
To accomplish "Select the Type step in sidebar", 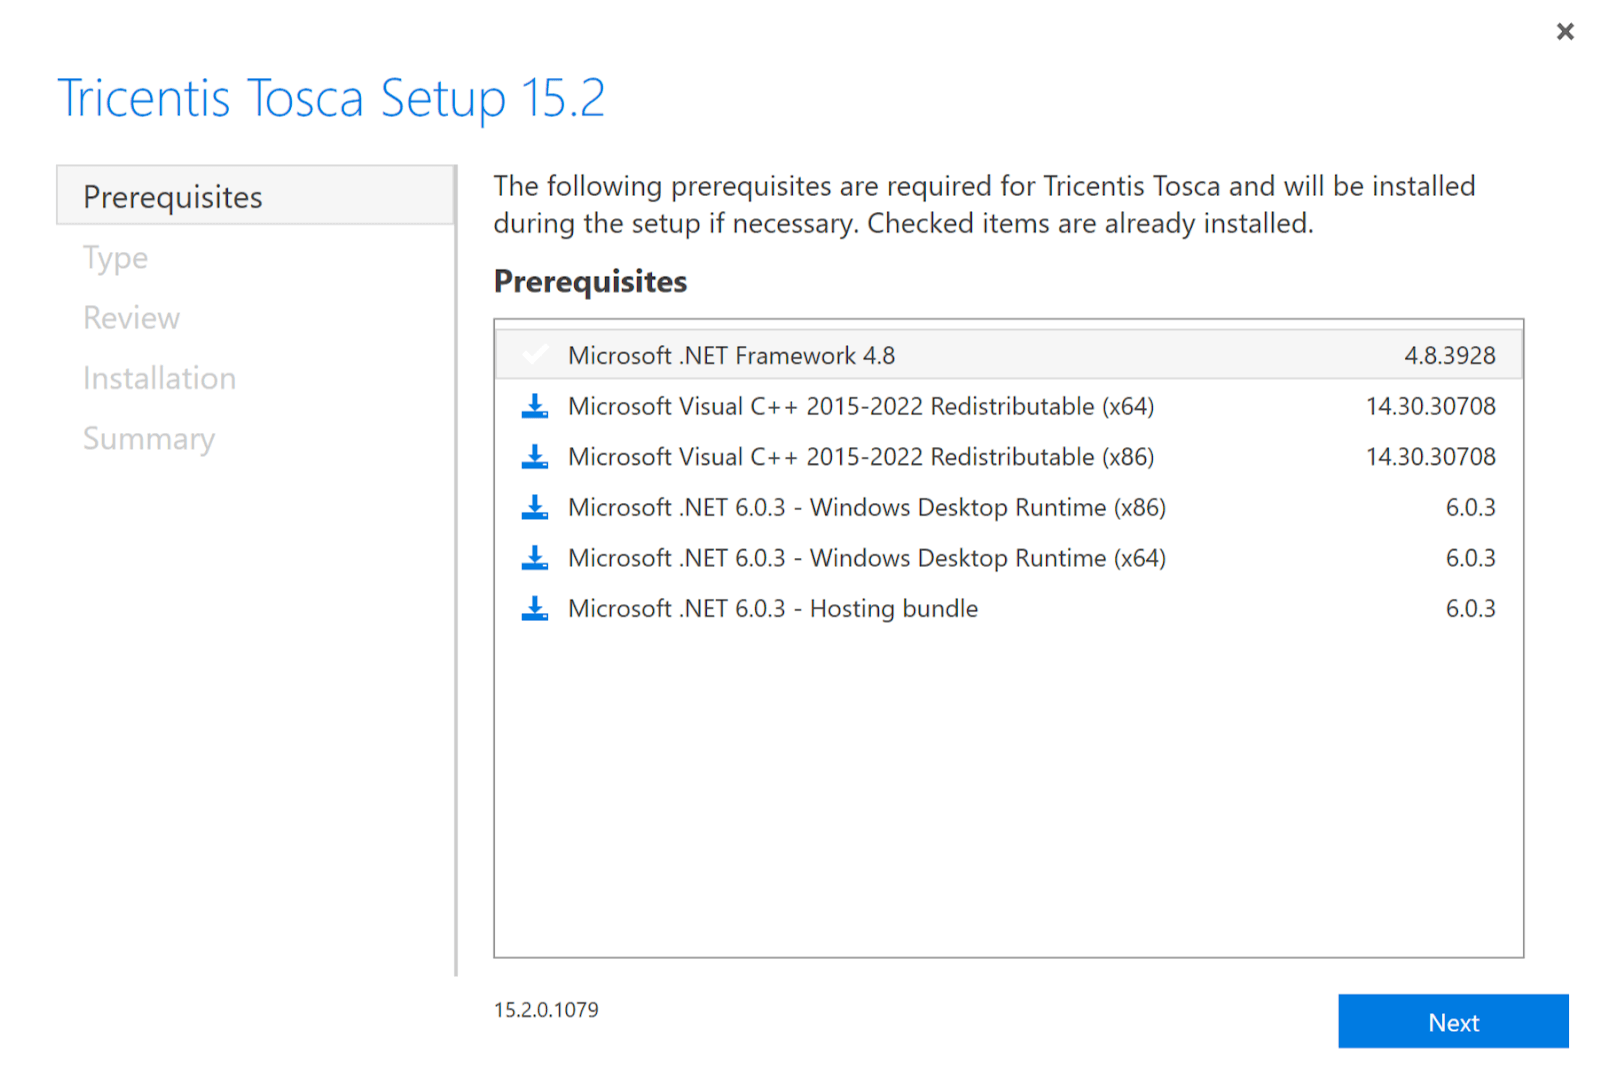I will point(114,257).
